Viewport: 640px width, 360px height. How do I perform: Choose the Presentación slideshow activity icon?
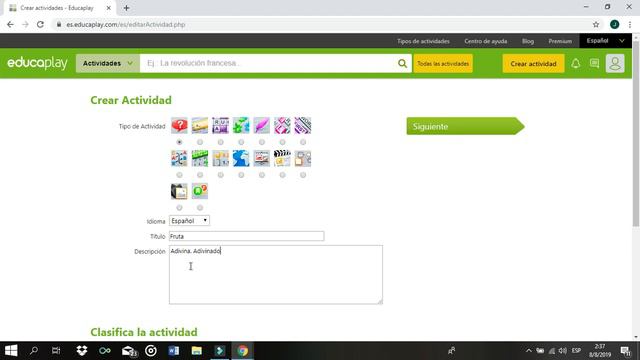point(262,158)
